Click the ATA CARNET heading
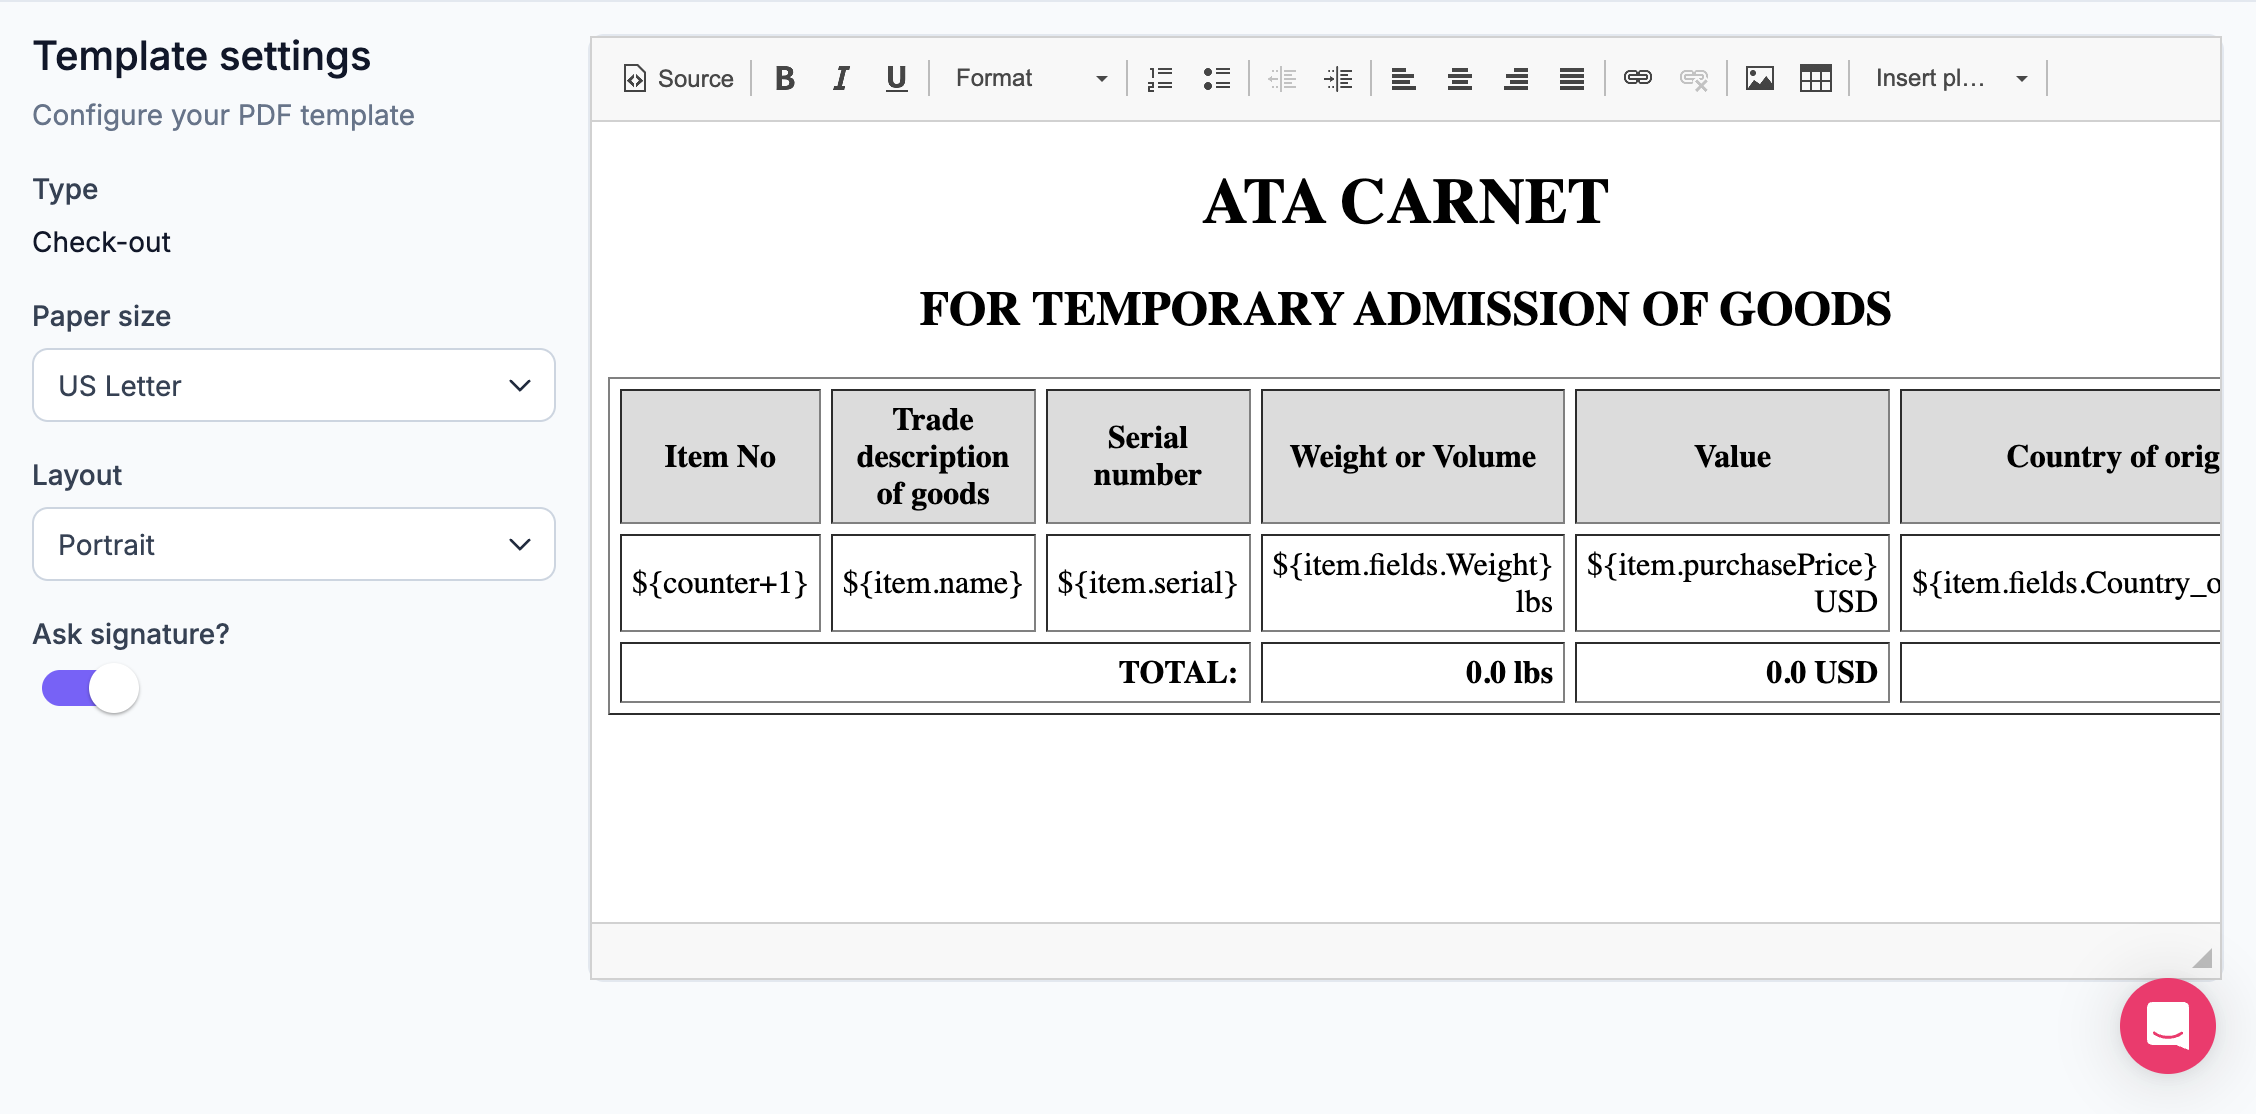Screen dimensions: 2256x1114 point(1405,201)
